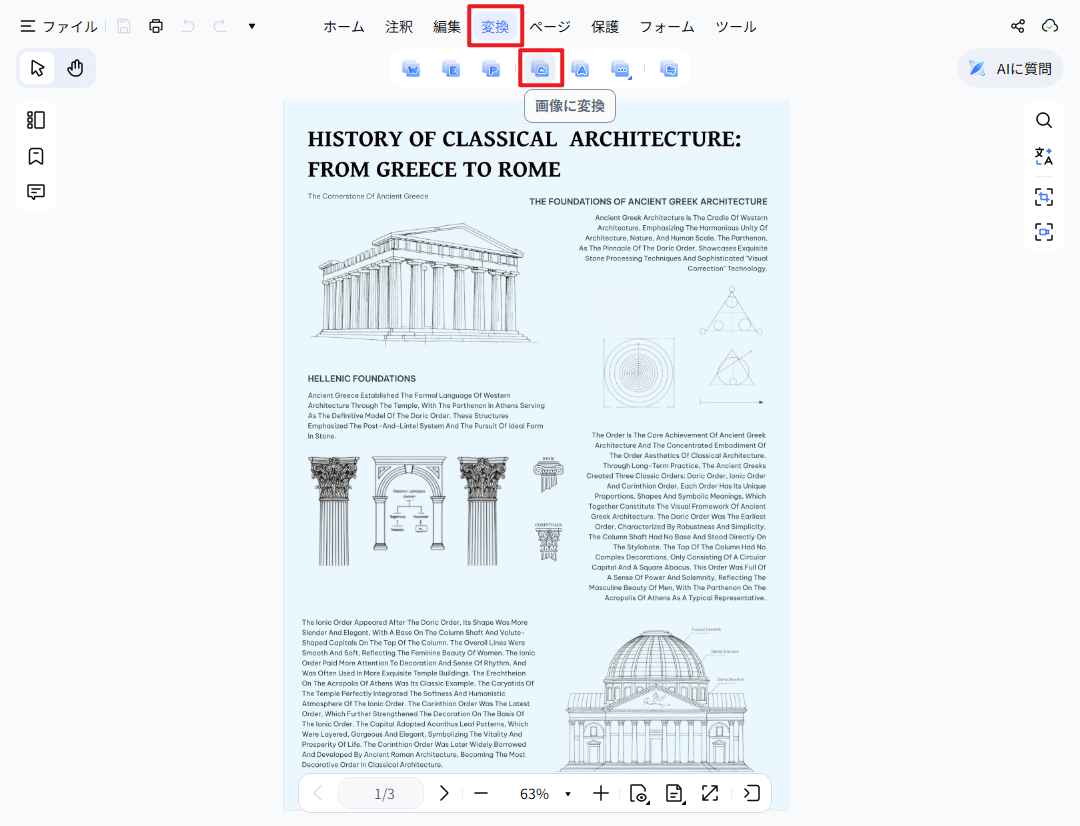Click the bottom capture icon on right sidebar

click(1044, 231)
